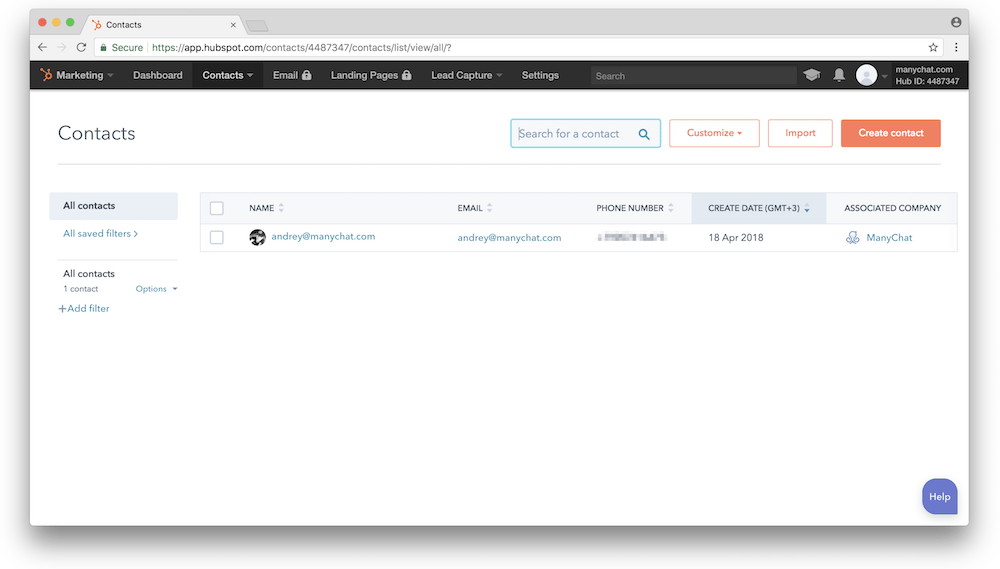This screenshot has height=569, width=1000.
Task: Expand the account menu arrow beside avatar
Action: pos(885,77)
